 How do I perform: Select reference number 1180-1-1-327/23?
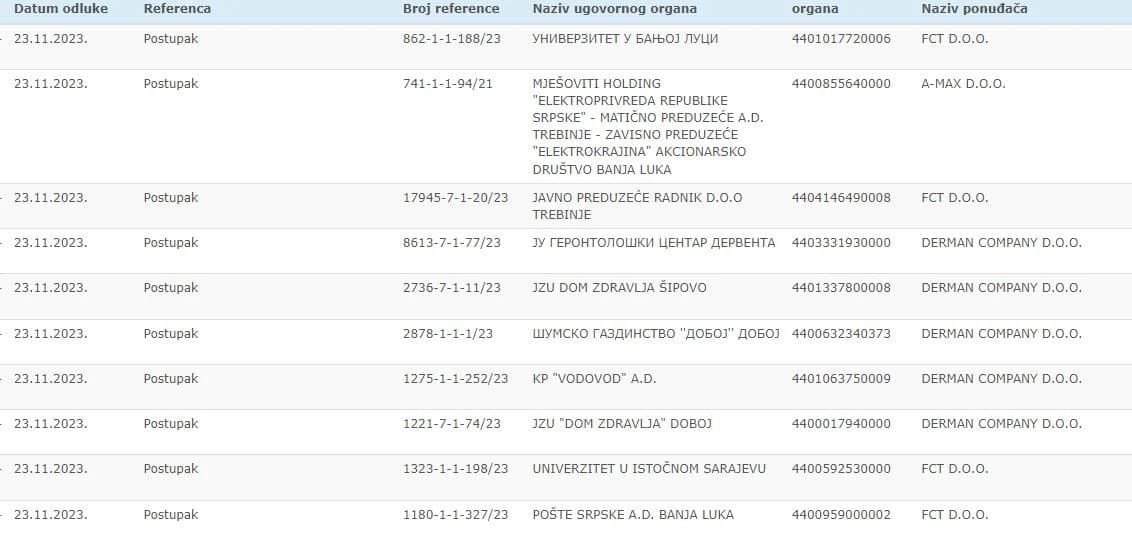coord(455,515)
